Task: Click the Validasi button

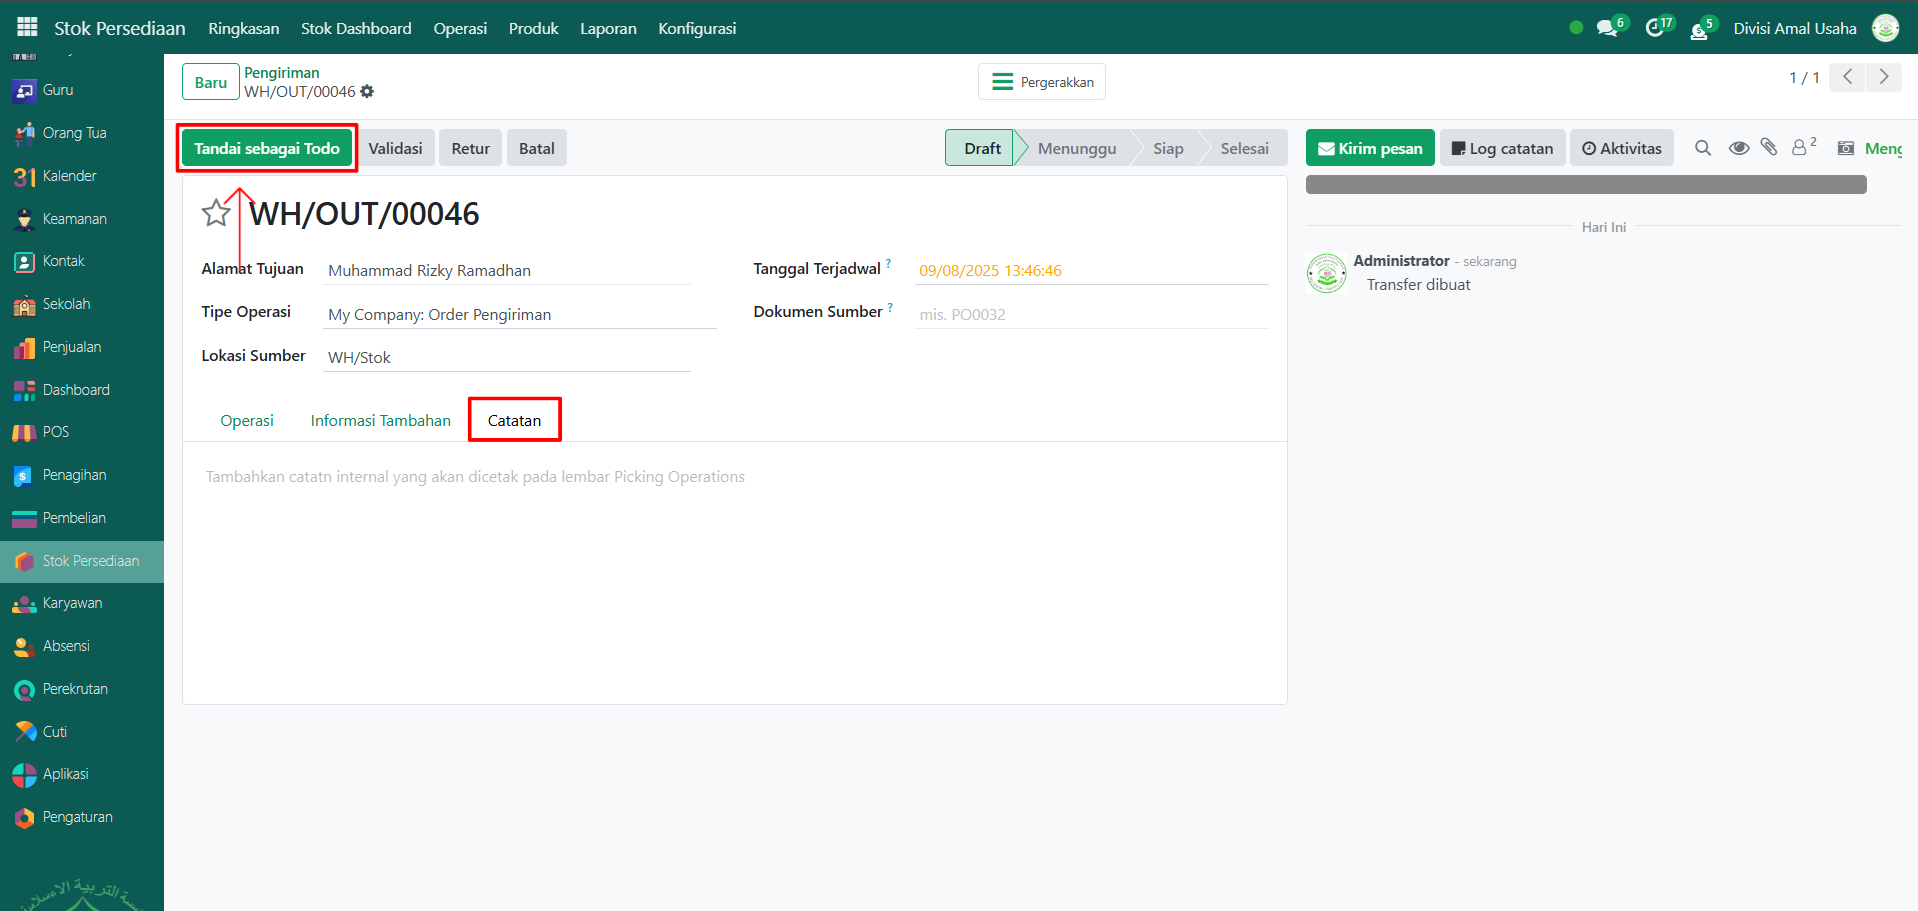Action: [x=395, y=148]
